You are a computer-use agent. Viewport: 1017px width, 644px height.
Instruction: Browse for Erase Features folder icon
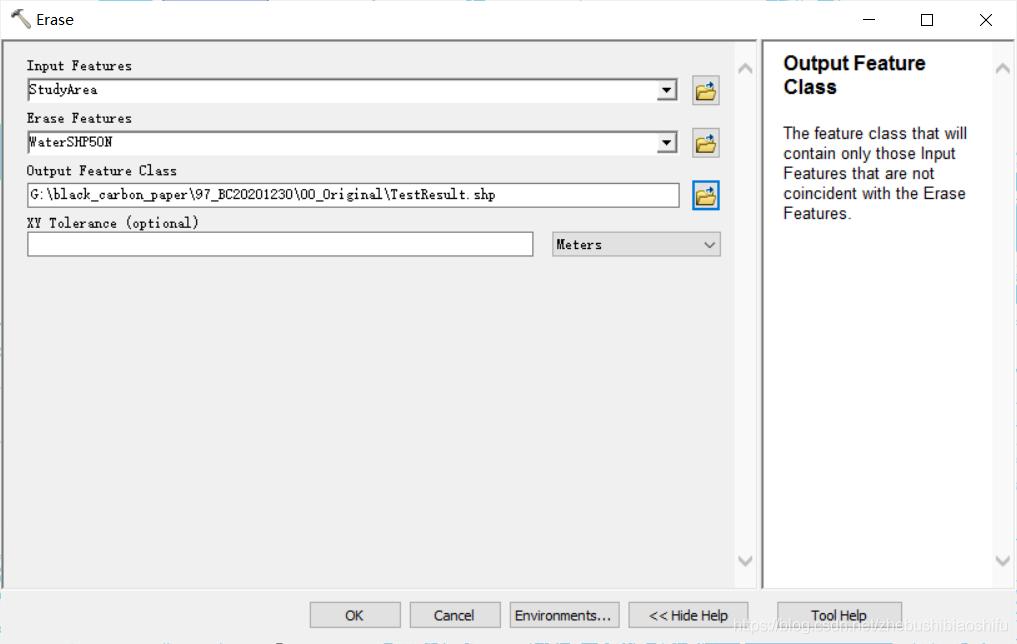706,143
